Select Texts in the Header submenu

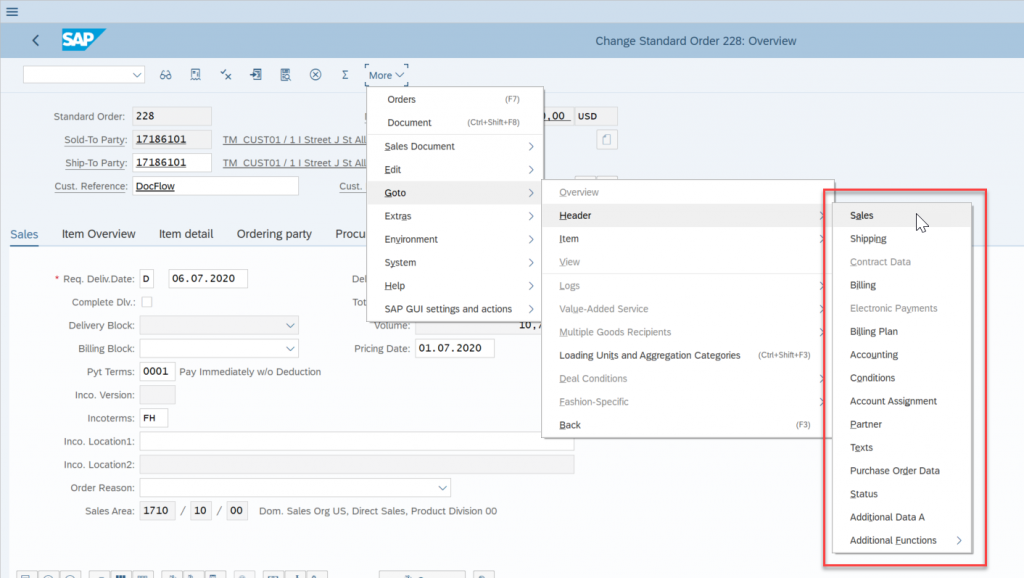[902, 448]
